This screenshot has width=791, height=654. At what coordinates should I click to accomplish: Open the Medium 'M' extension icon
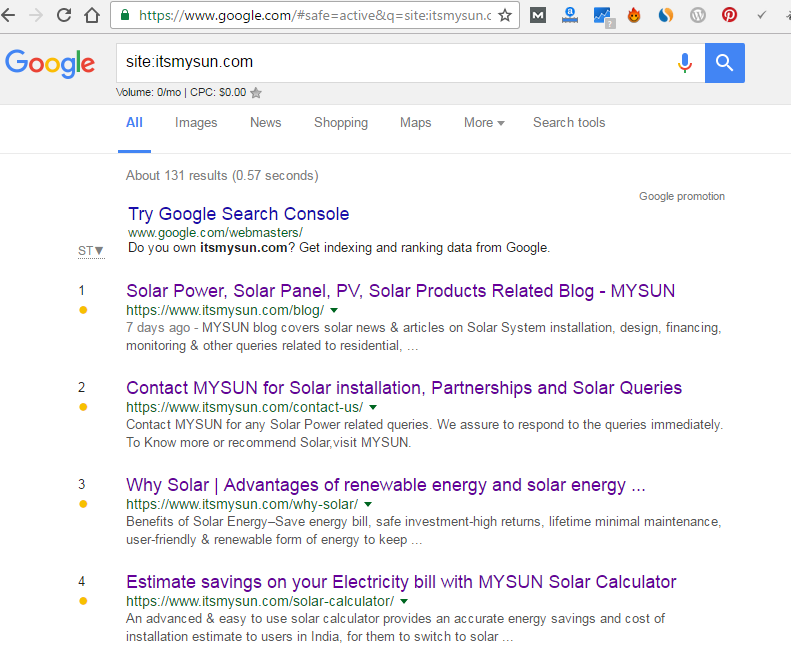click(538, 16)
